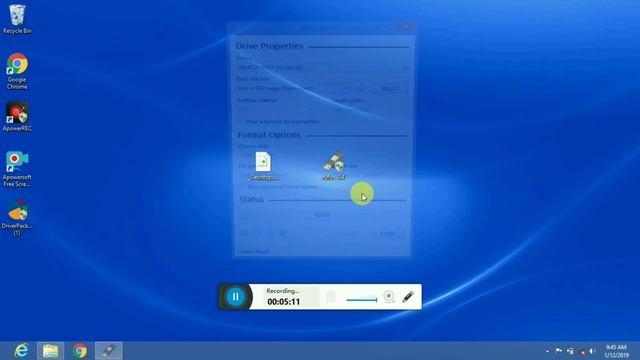Open the pencil annotation tool
Screen dimensions: 640x360
coord(408,297)
